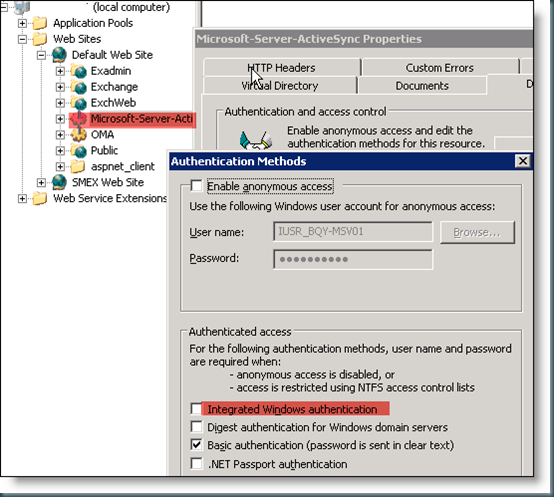Select SMEX Web Site label
Screen dimensions: 554x497
click(x=108, y=182)
